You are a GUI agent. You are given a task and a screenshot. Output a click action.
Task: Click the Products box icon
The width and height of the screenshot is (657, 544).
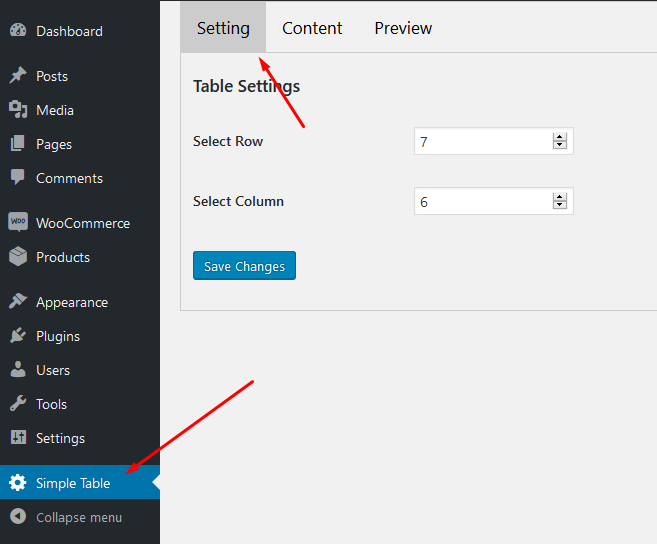18,256
